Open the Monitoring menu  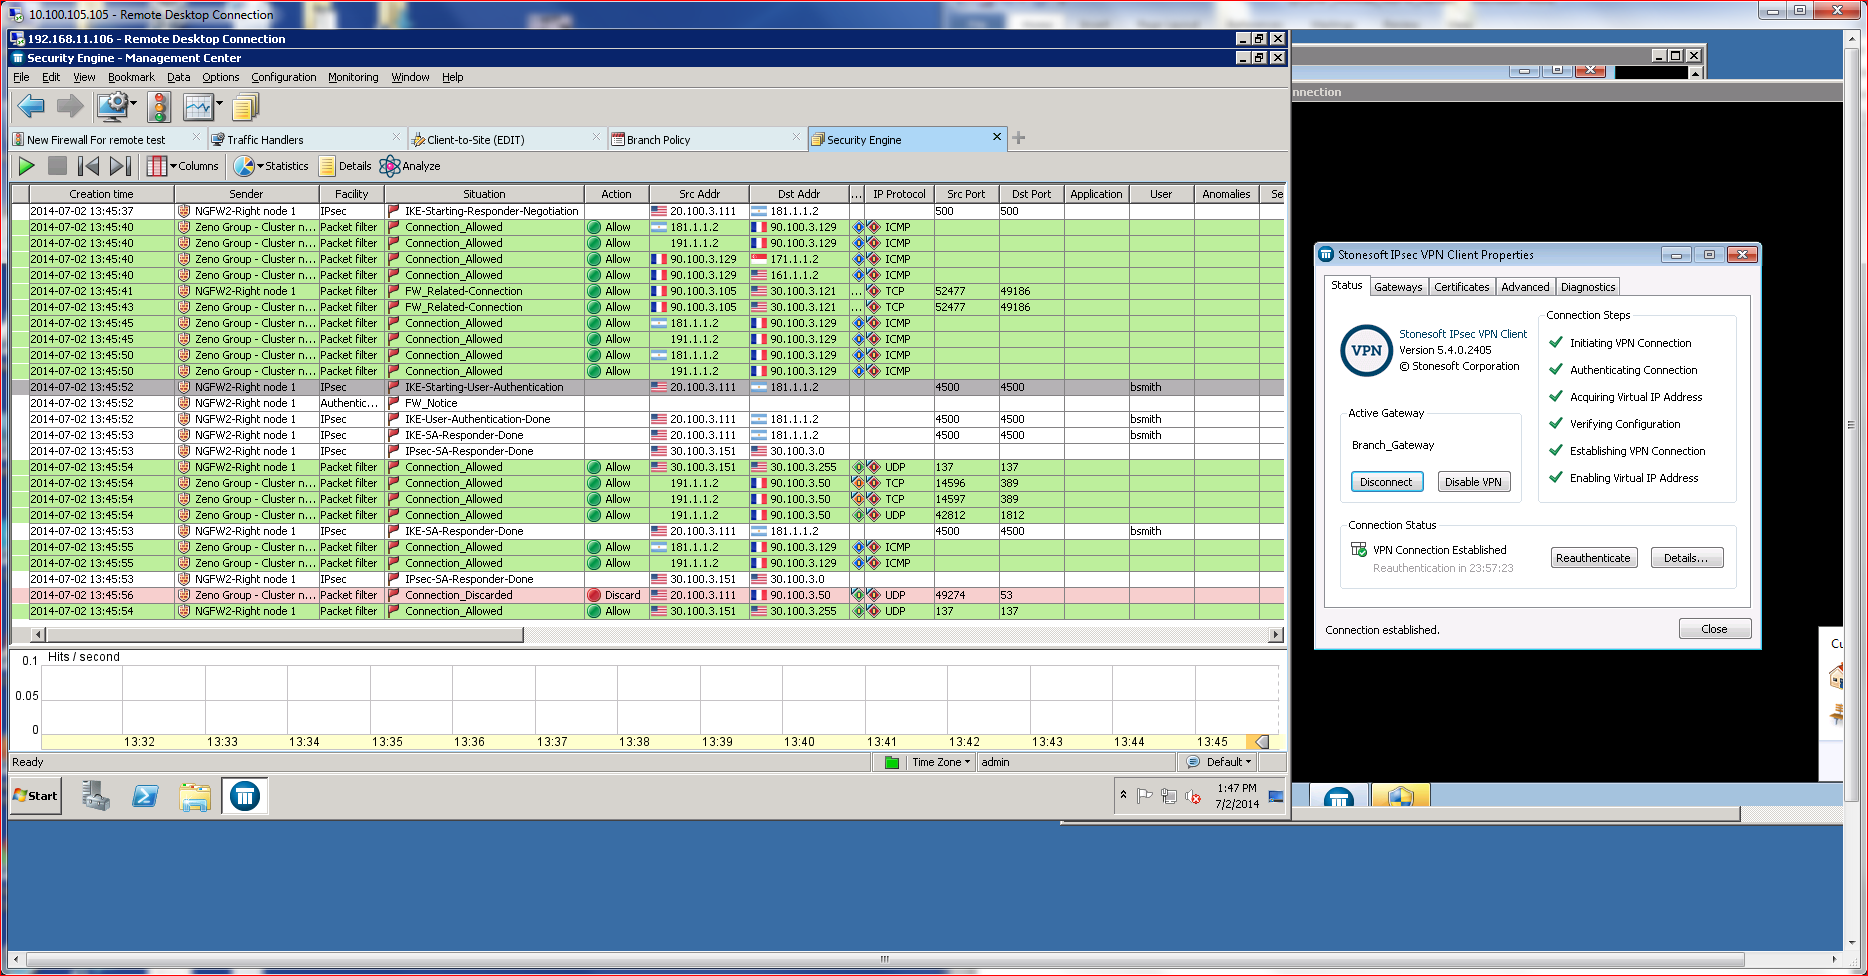pyautogui.click(x=353, y=77)
